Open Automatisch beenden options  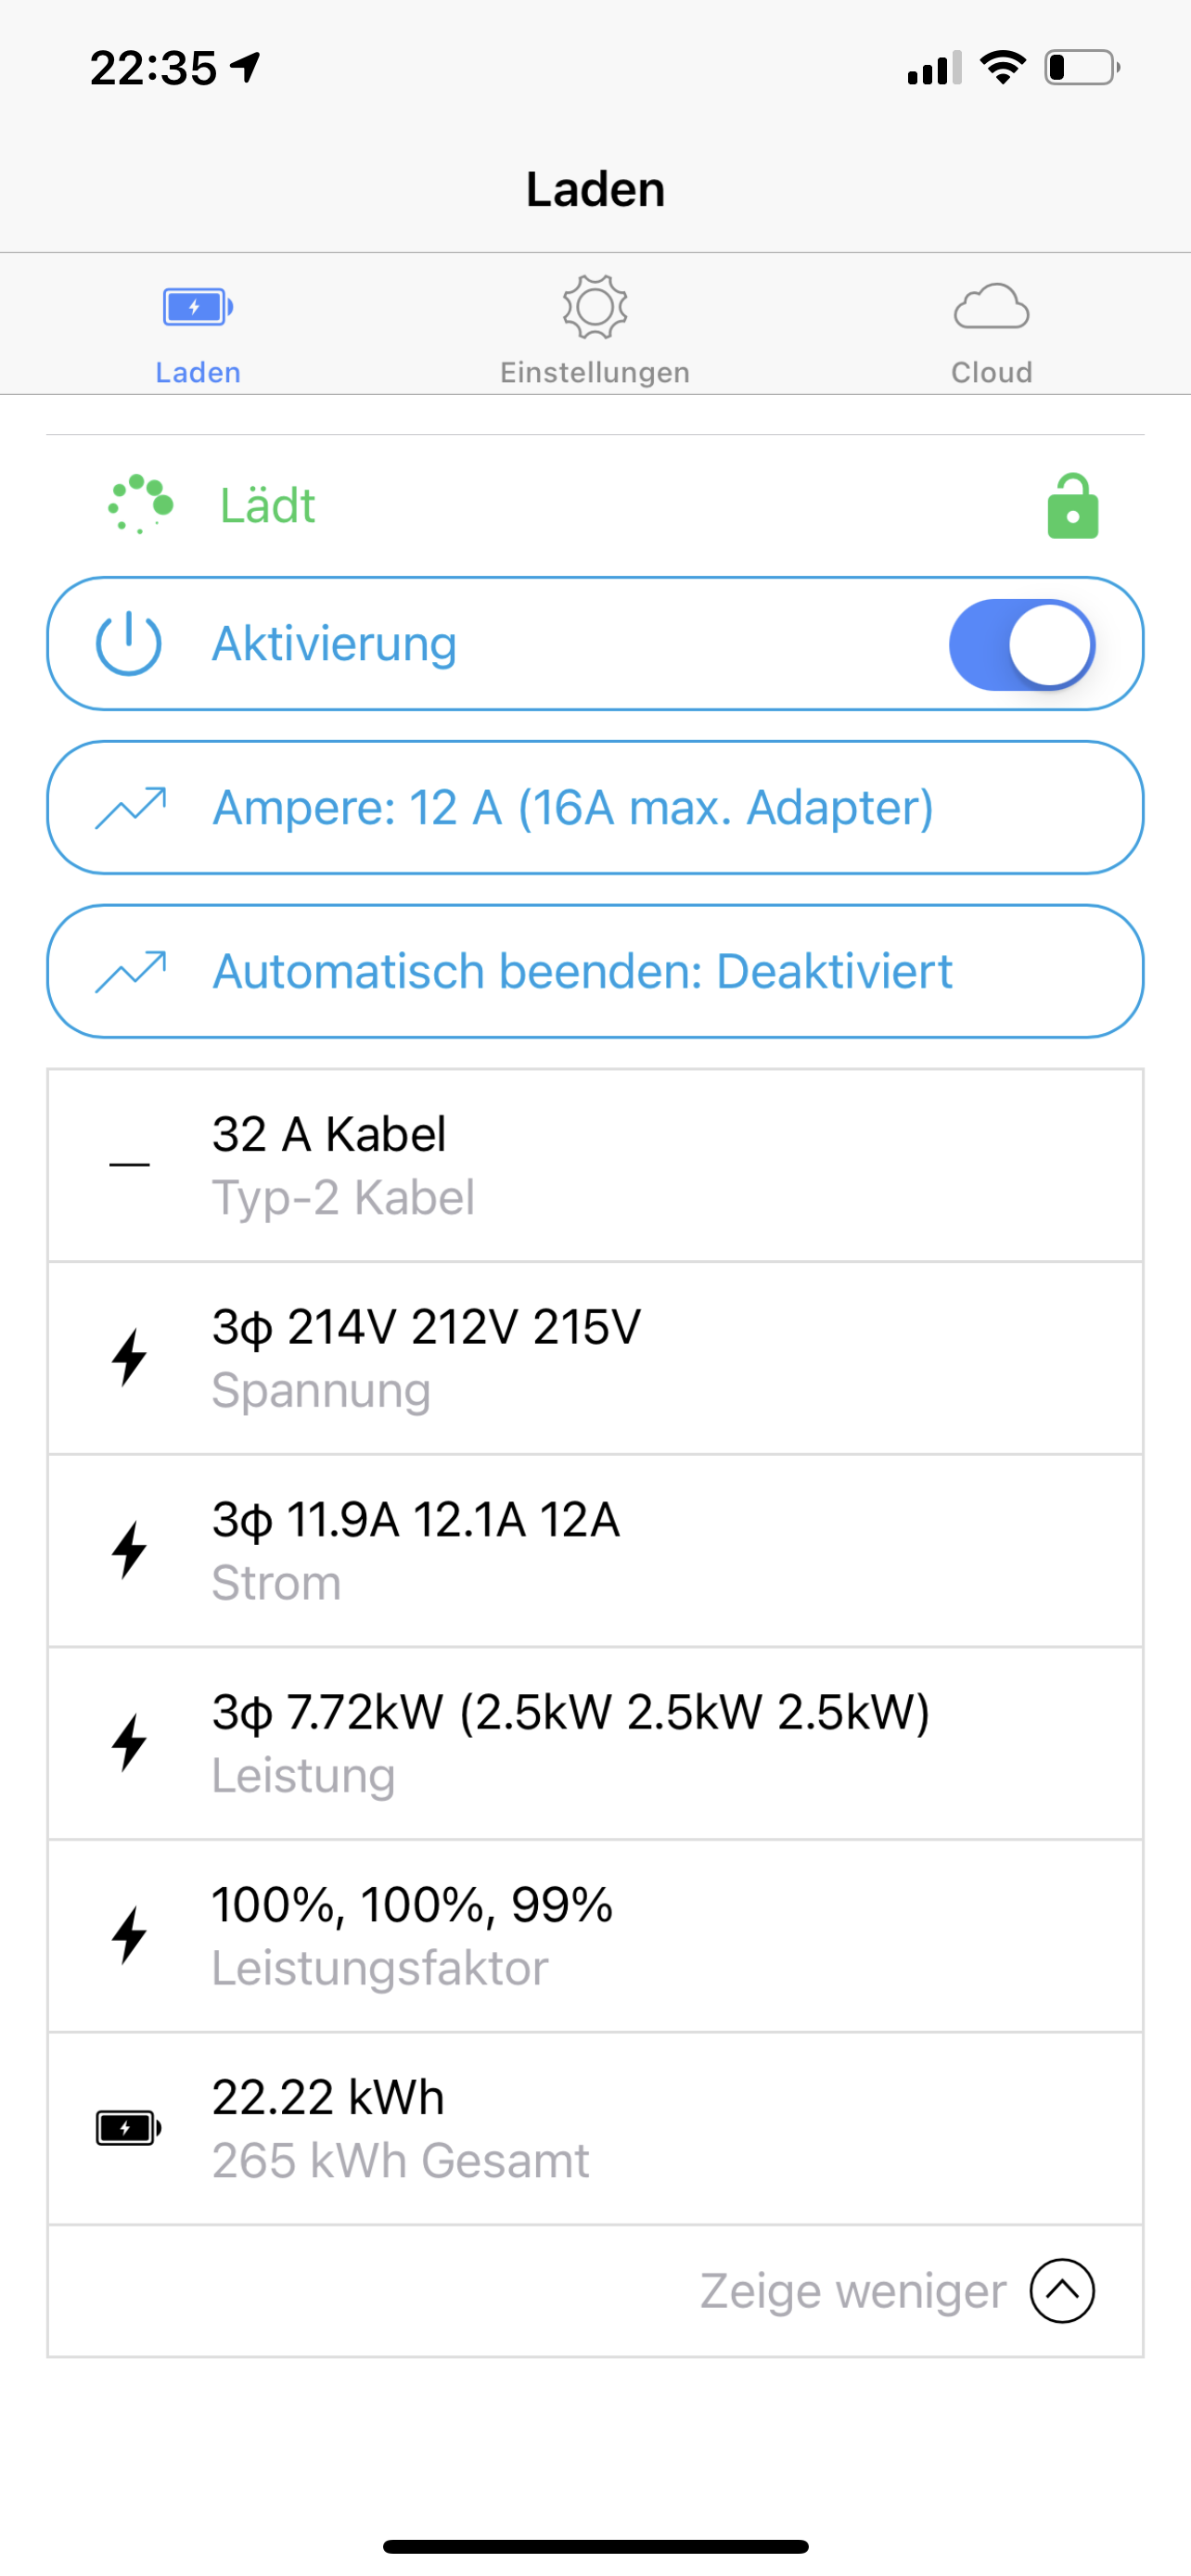pyautogui.click(x=595, y=972)
